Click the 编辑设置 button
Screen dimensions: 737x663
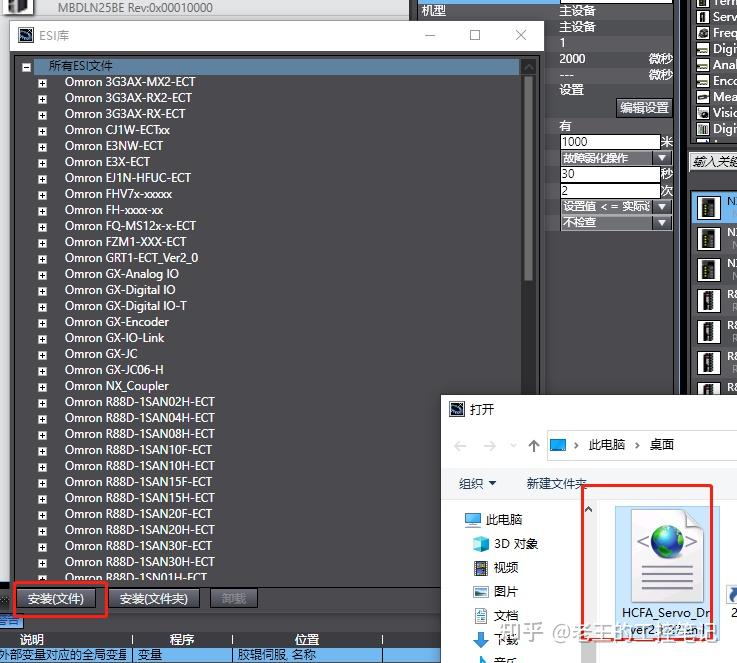(644, 108)
